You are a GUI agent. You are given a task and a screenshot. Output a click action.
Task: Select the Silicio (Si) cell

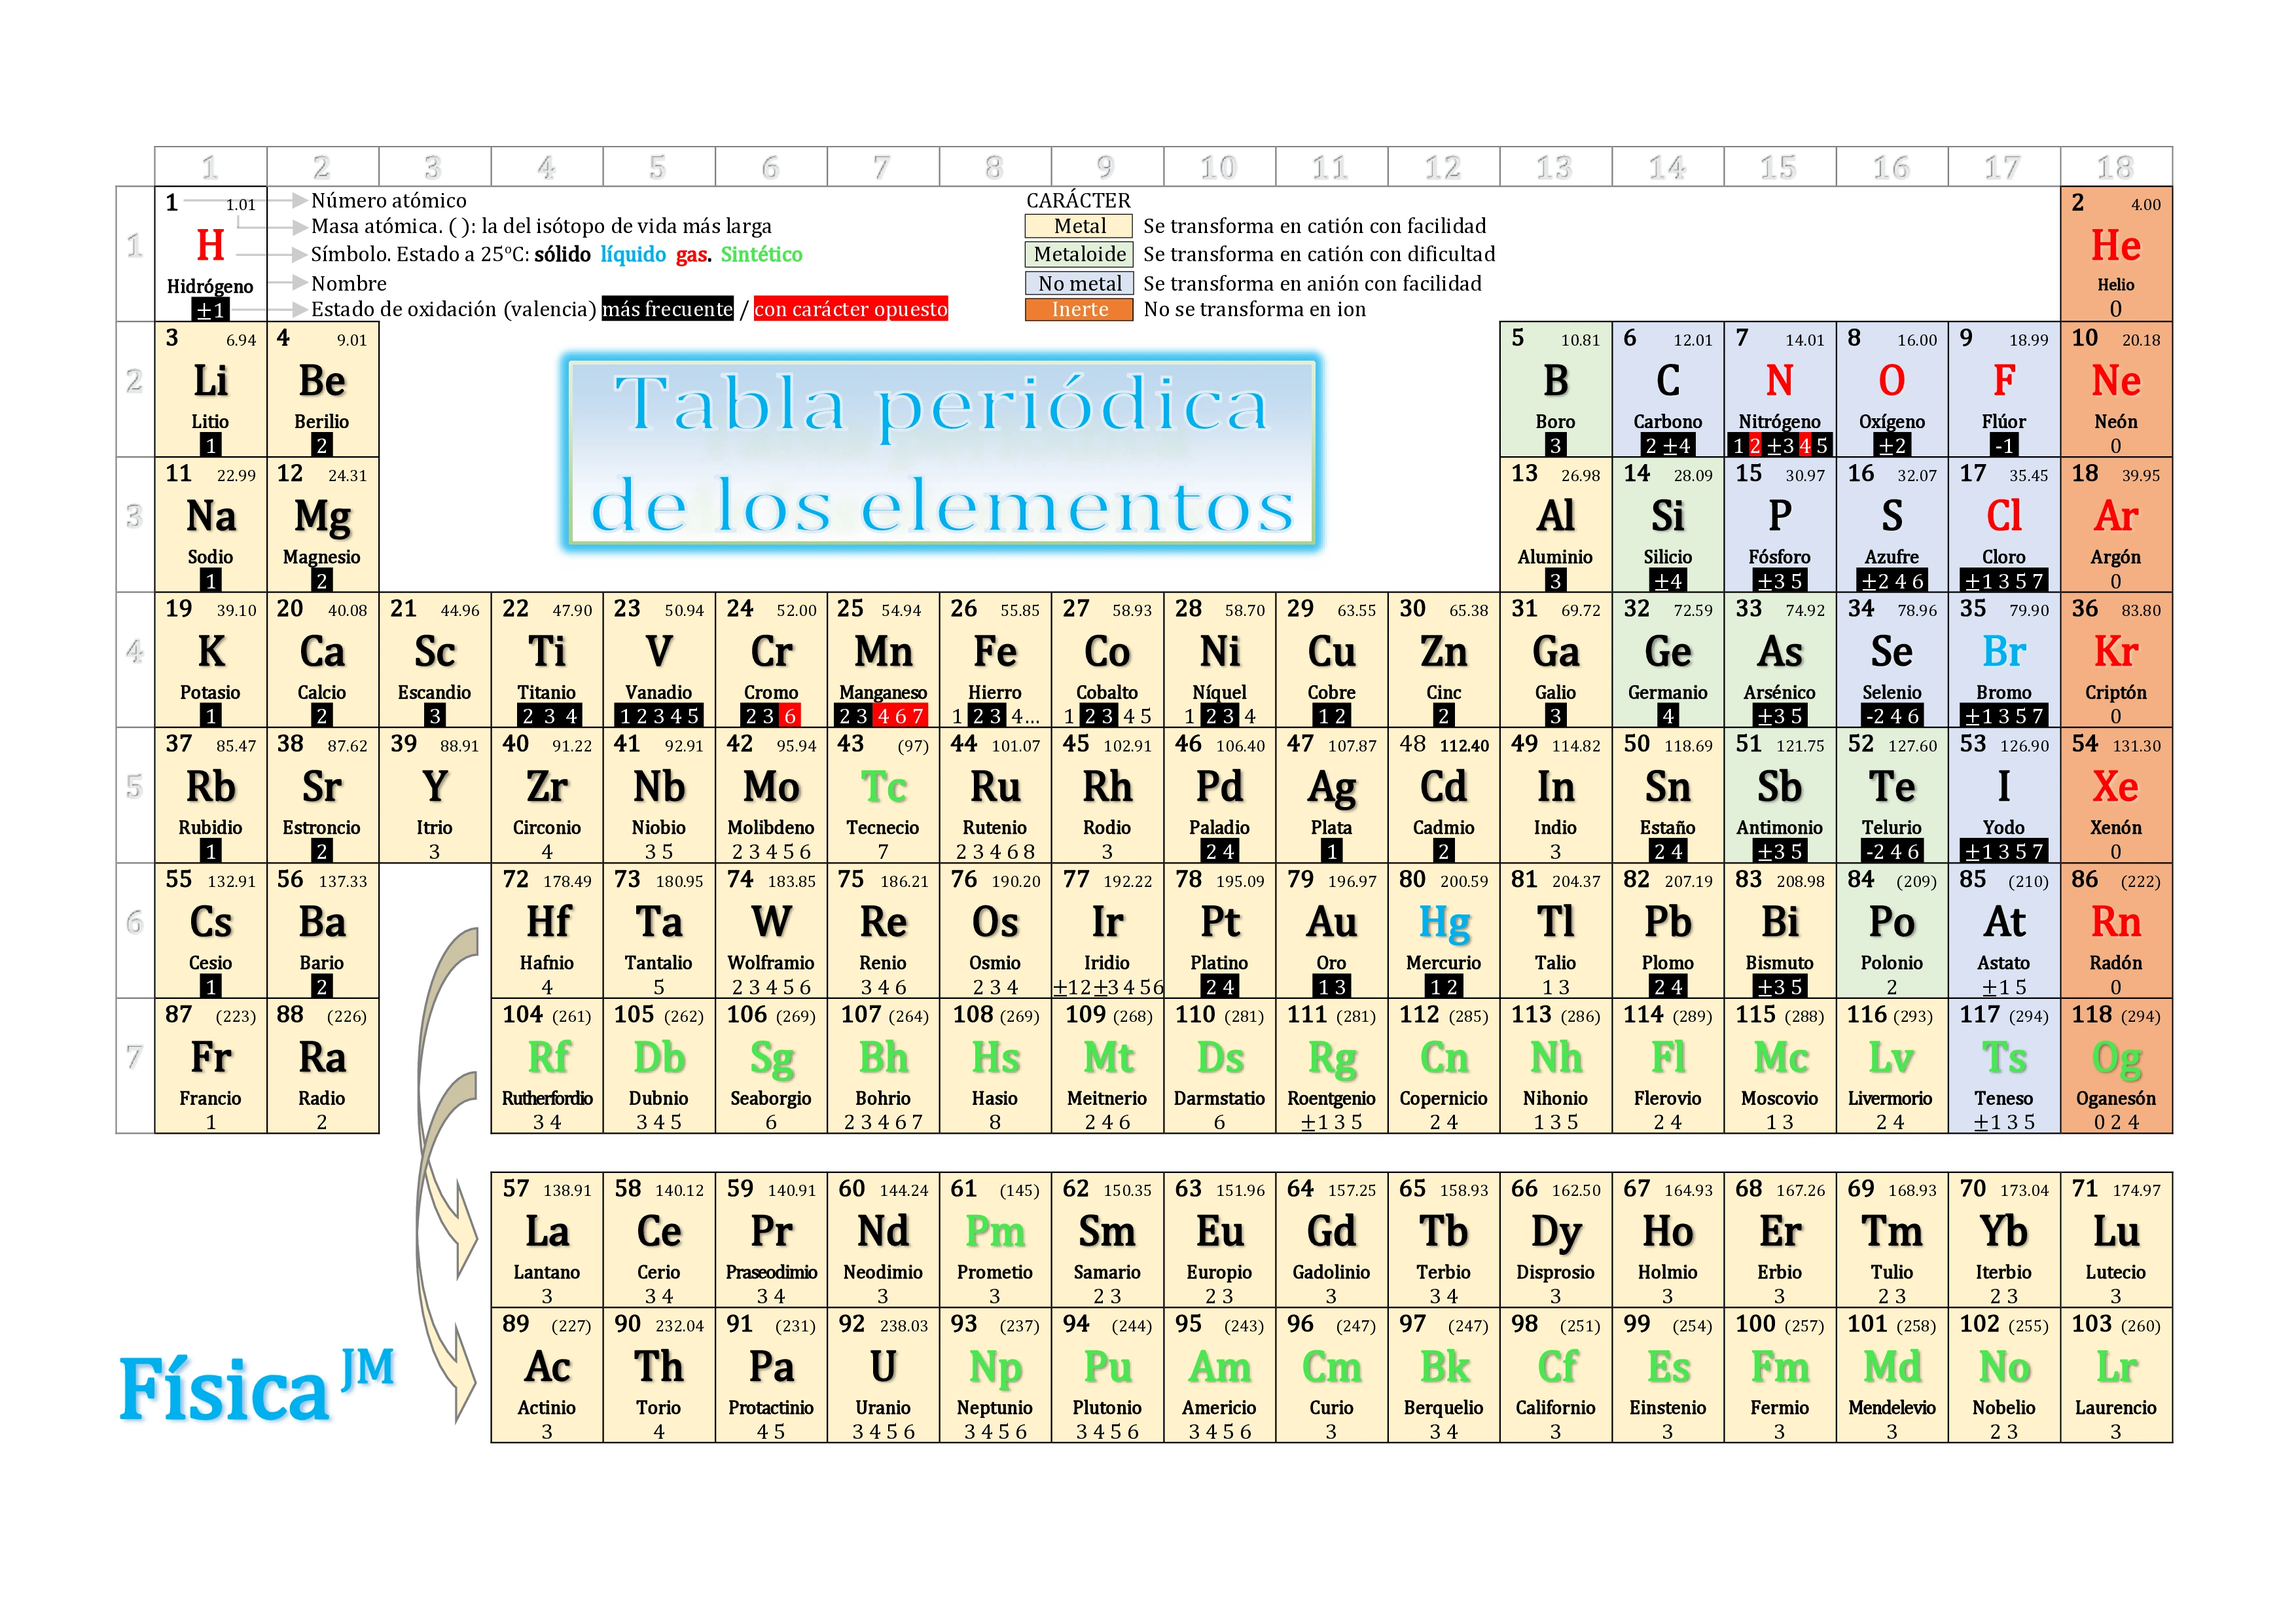click(x=1668, y=524)
